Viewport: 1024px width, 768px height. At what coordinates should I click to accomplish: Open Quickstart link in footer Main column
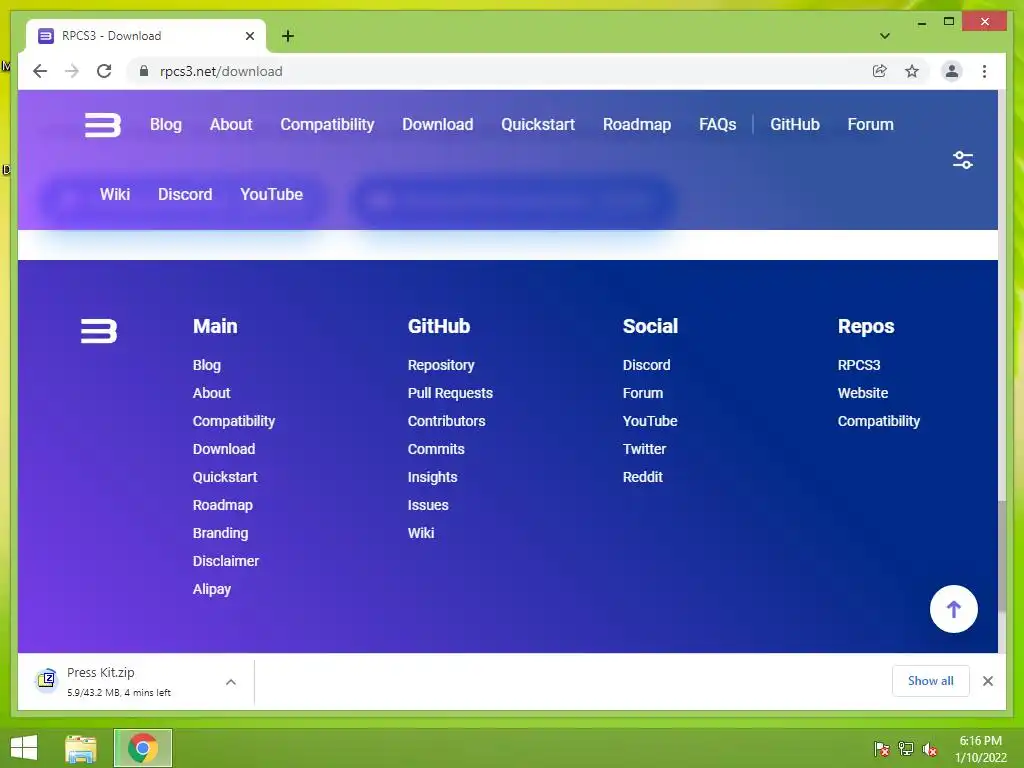point(225,477)
